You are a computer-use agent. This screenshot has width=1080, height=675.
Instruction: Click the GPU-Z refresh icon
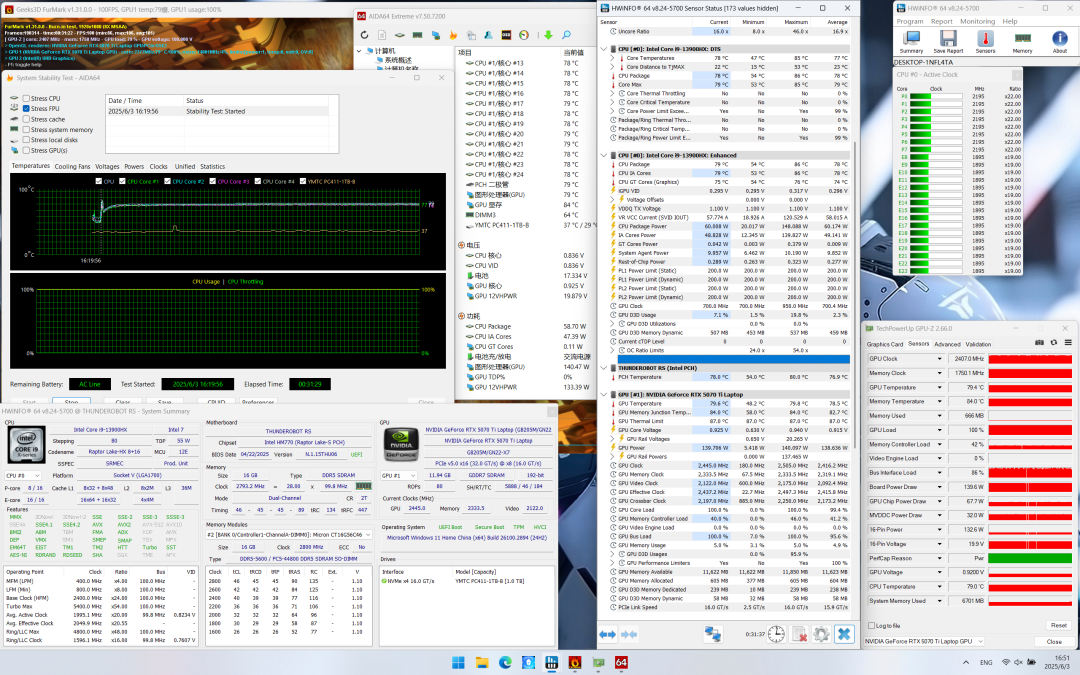tap(1054, 342)
